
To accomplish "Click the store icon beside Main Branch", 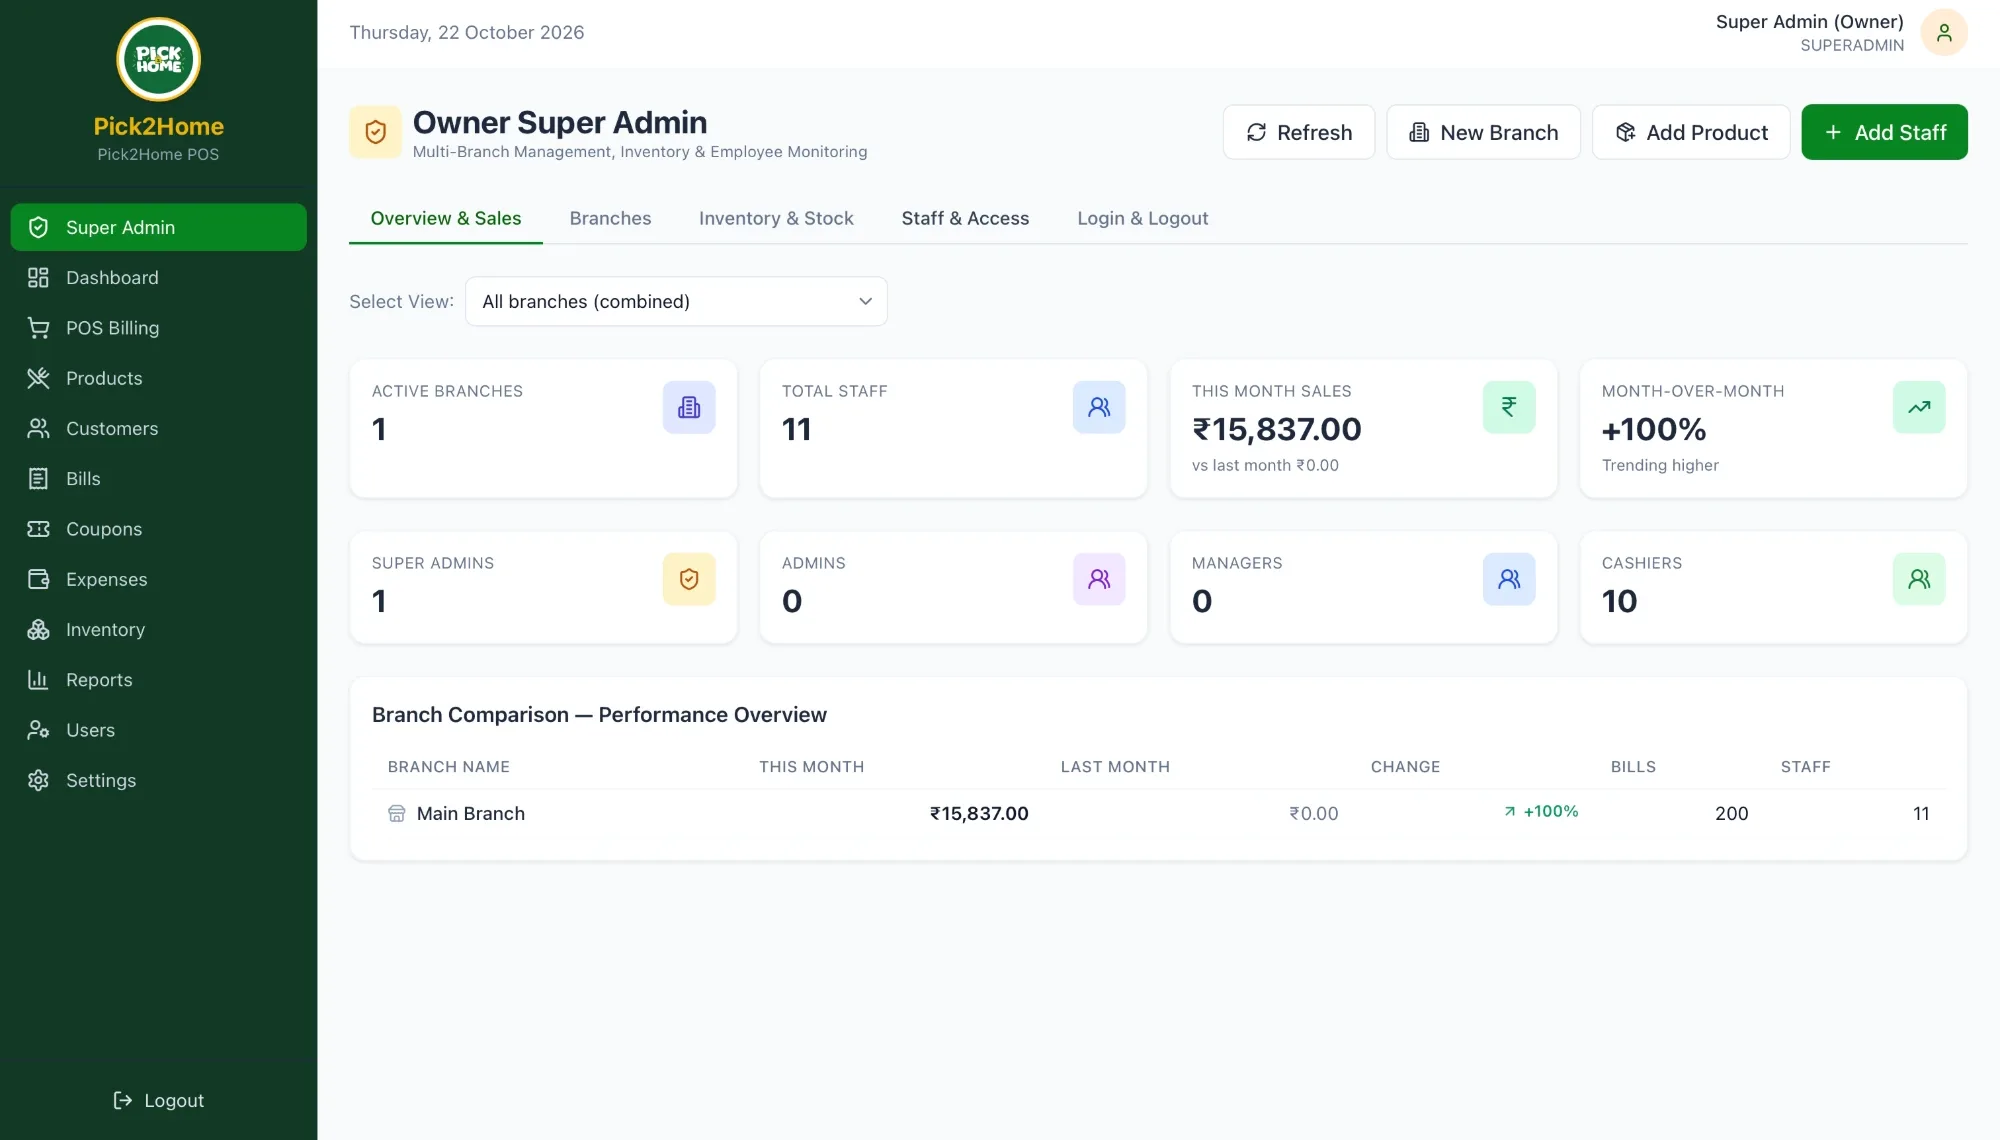I will point(397,813).
